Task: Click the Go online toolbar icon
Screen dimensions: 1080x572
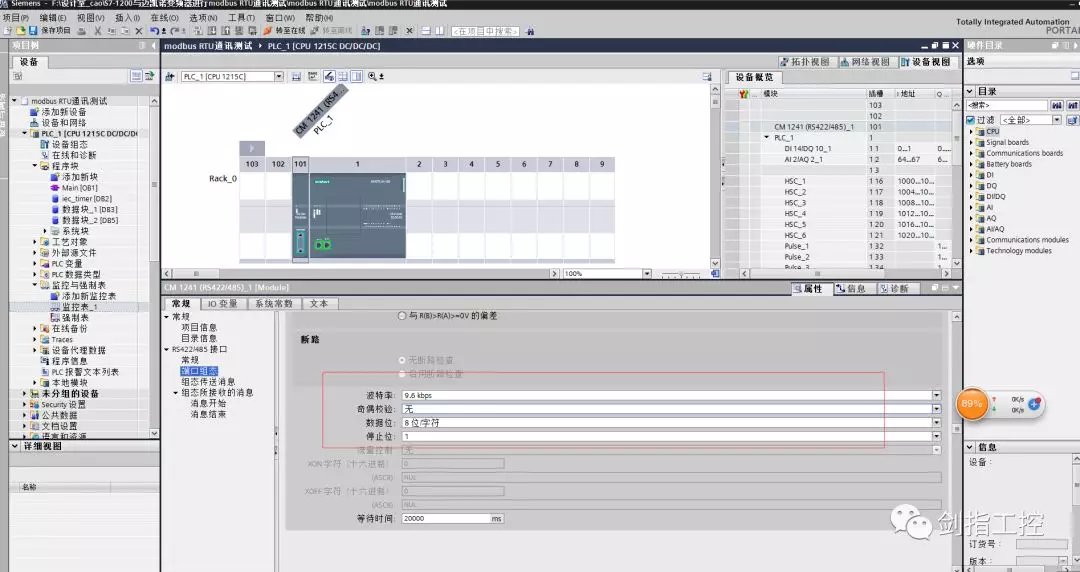Action: (269, 31)
